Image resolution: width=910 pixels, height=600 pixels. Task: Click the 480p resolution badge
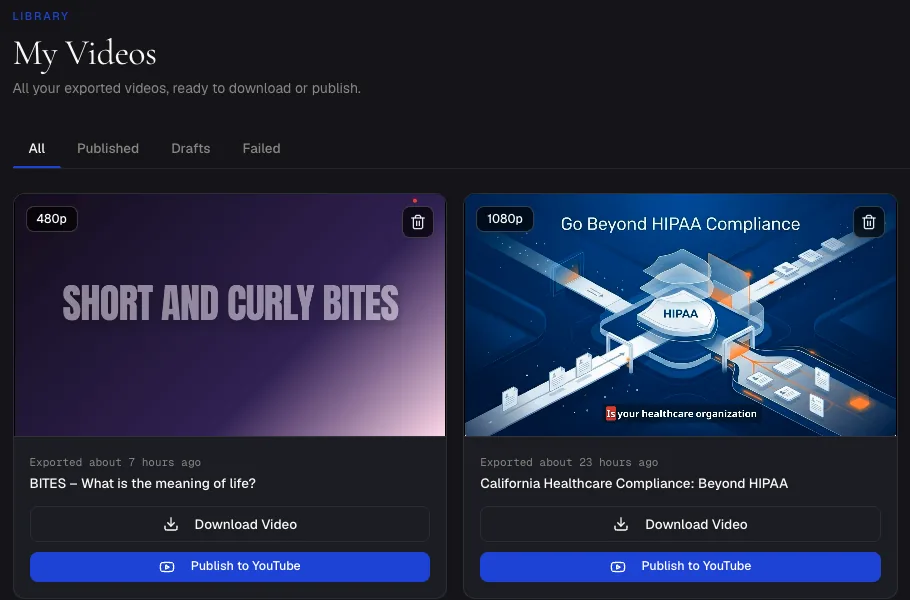(x=52, y=219)
